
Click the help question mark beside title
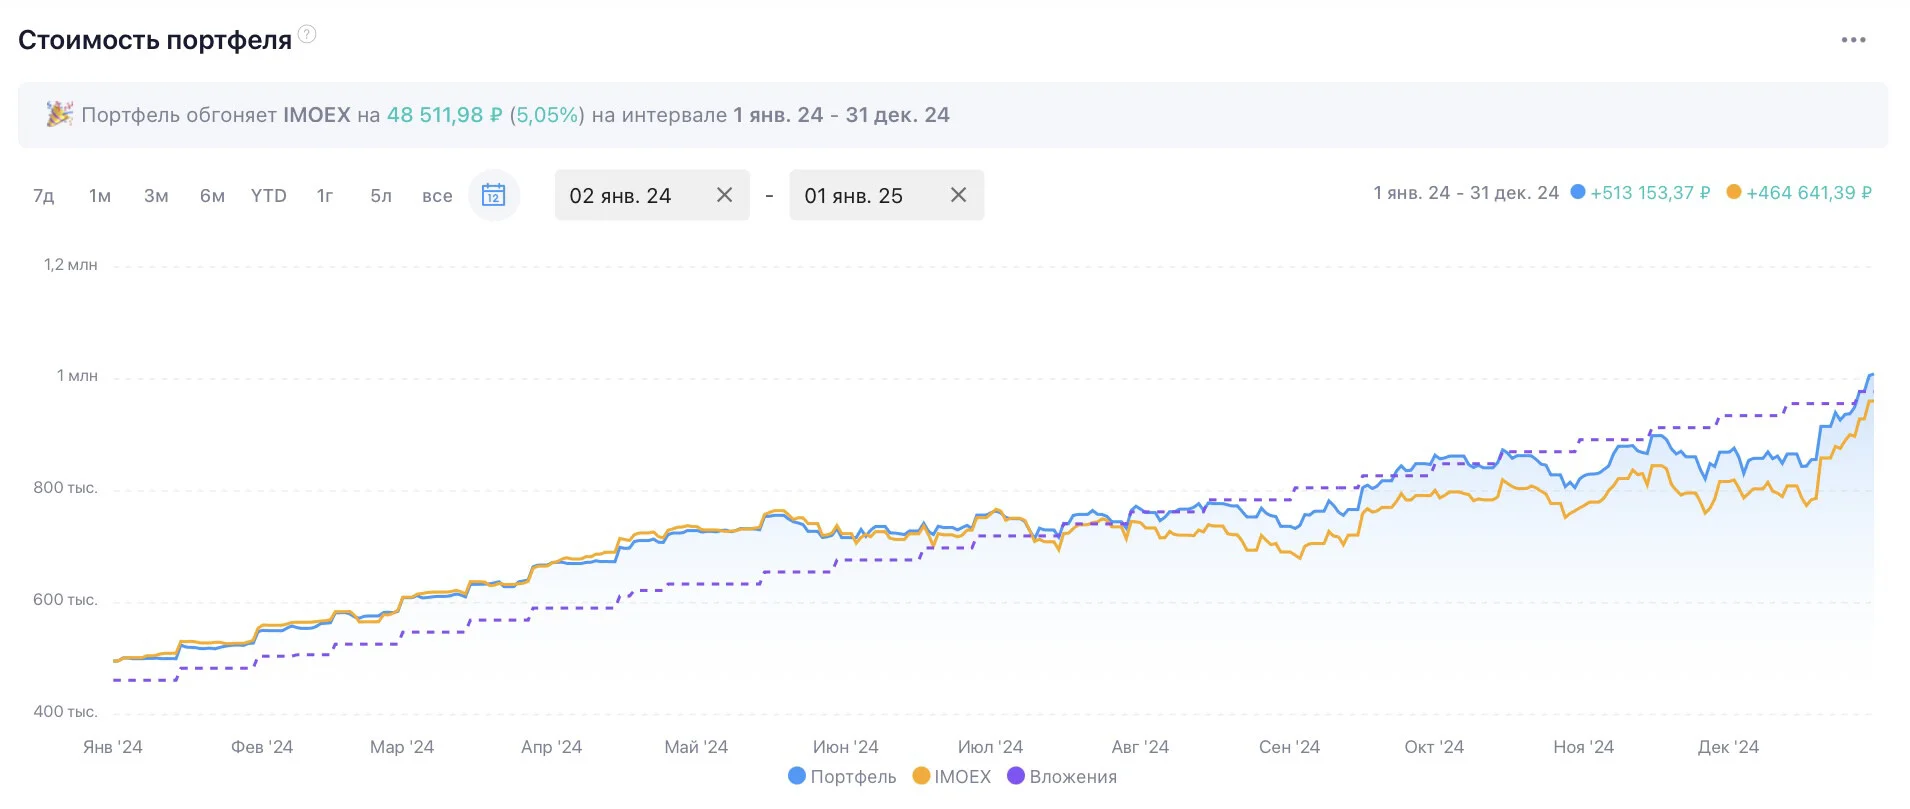tap(307, 34)
